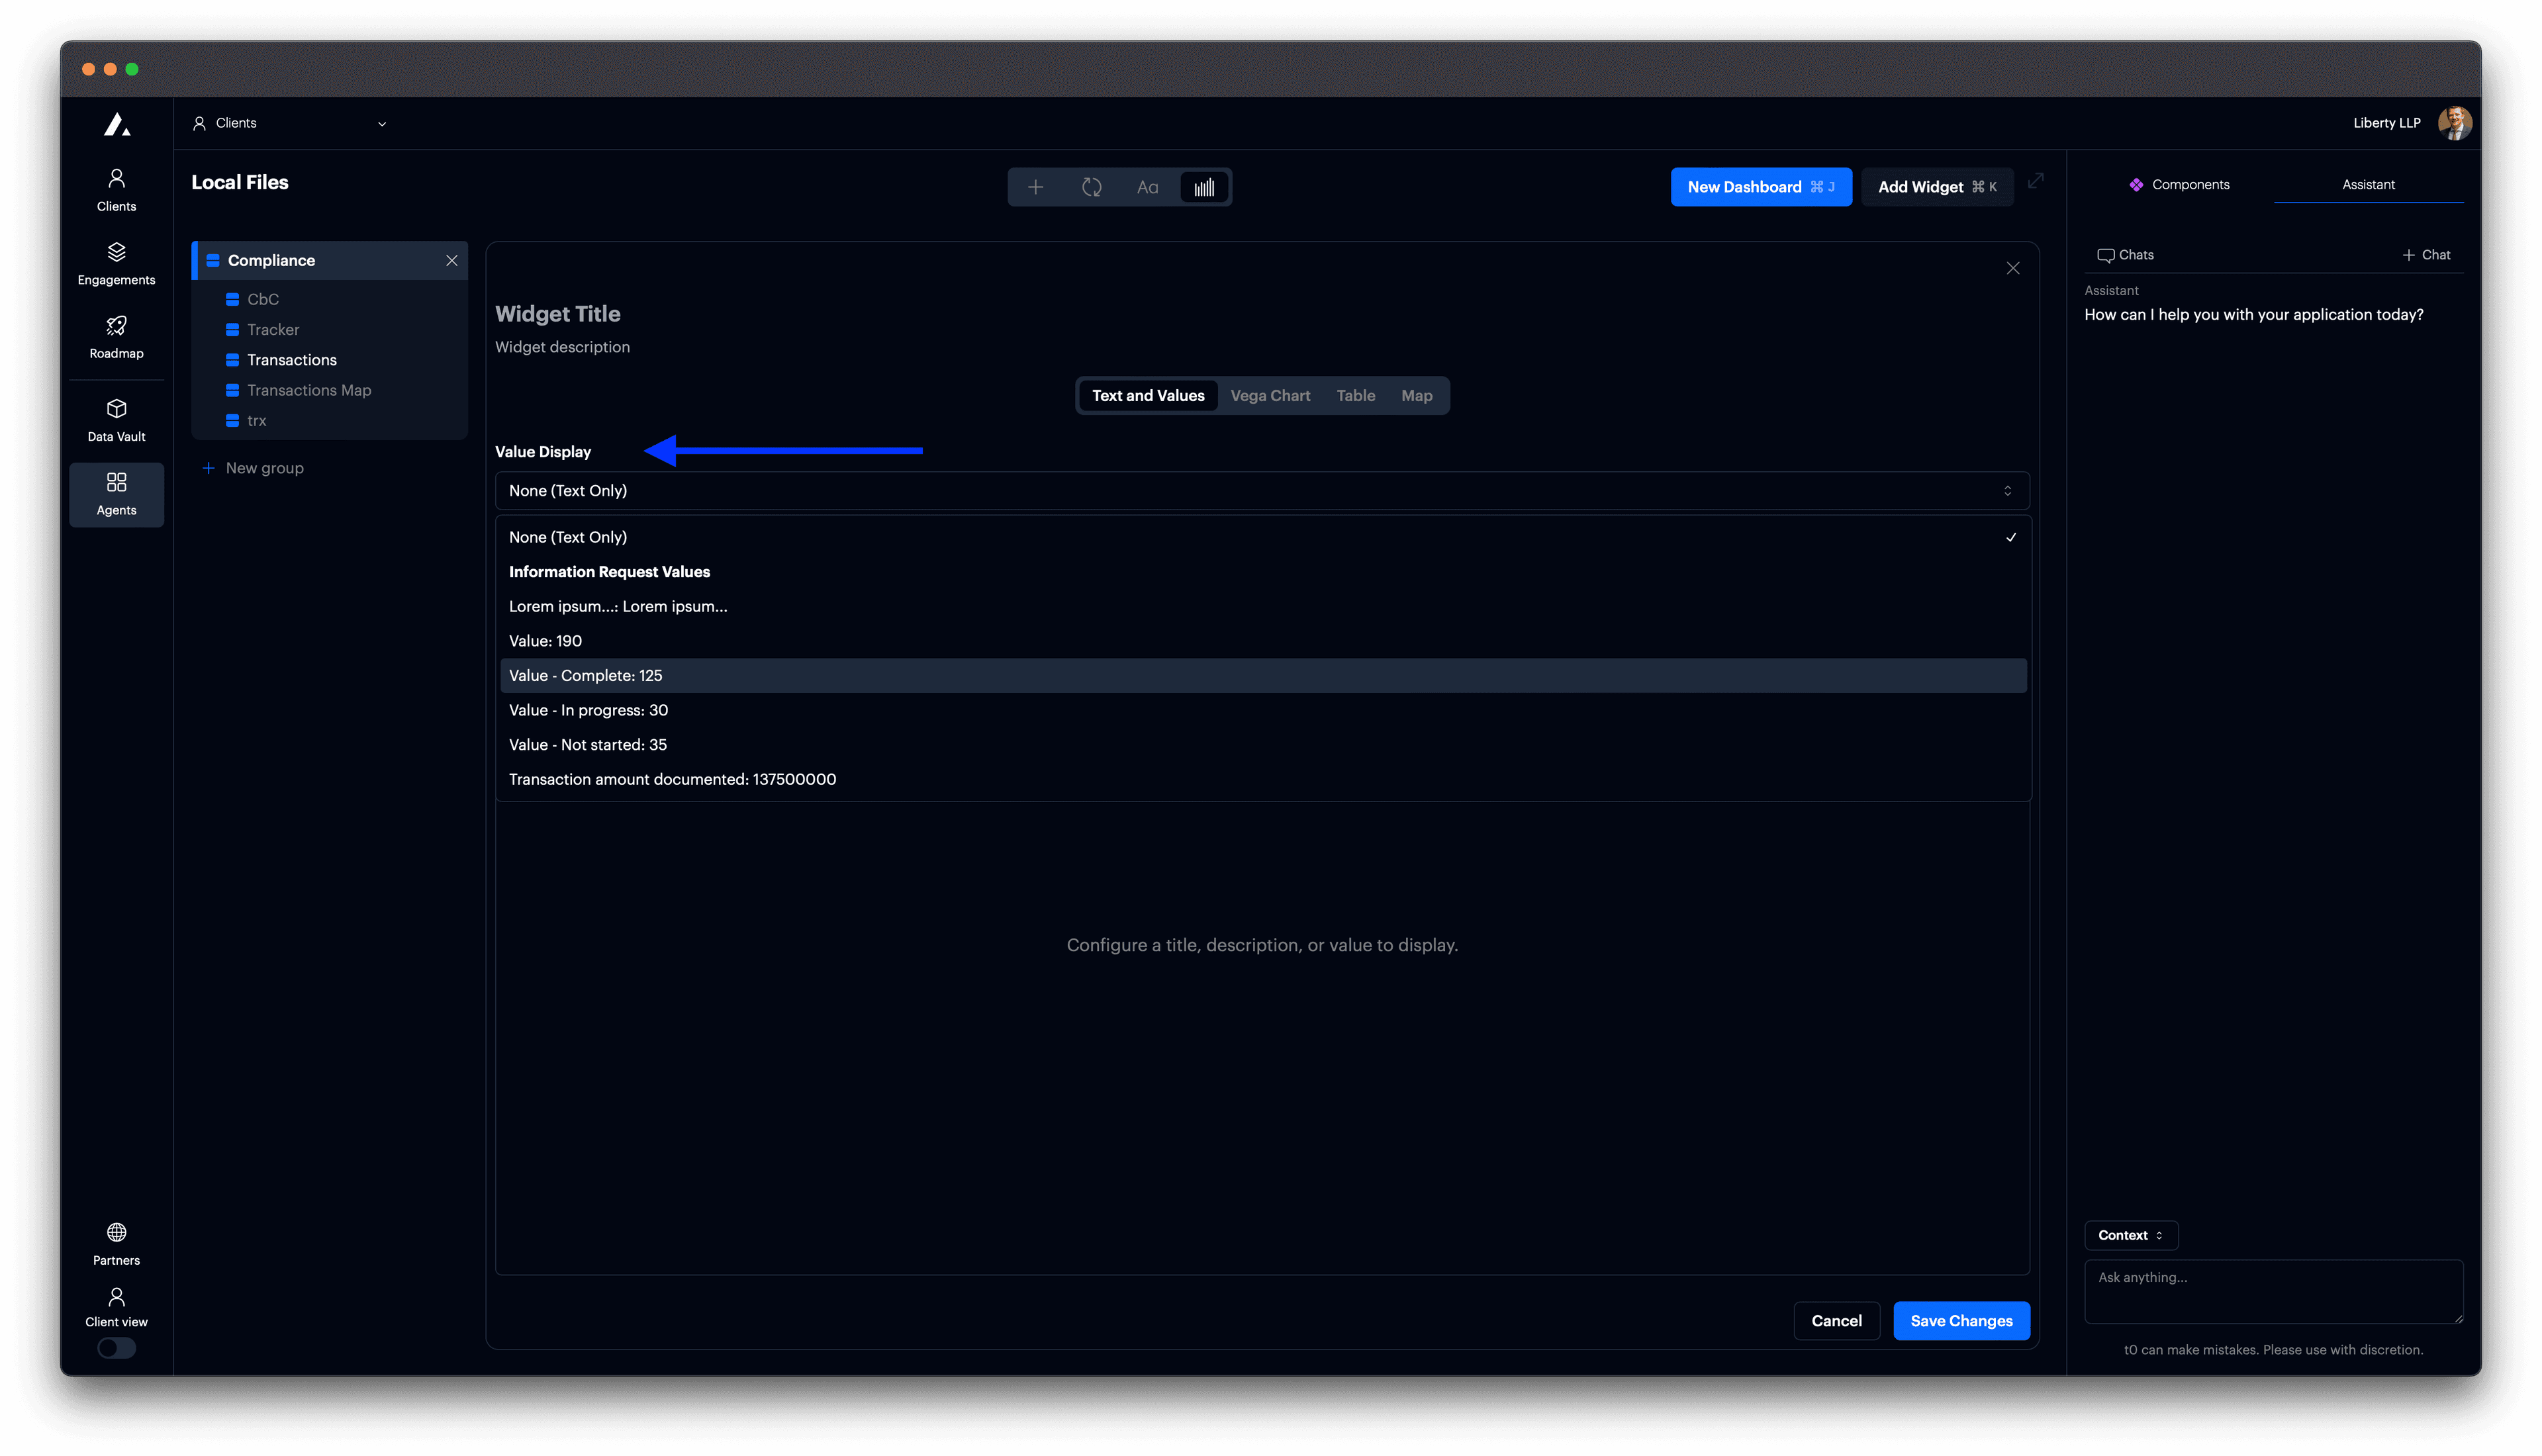Click the Ask anything chat input field

click(2272, 1290)
